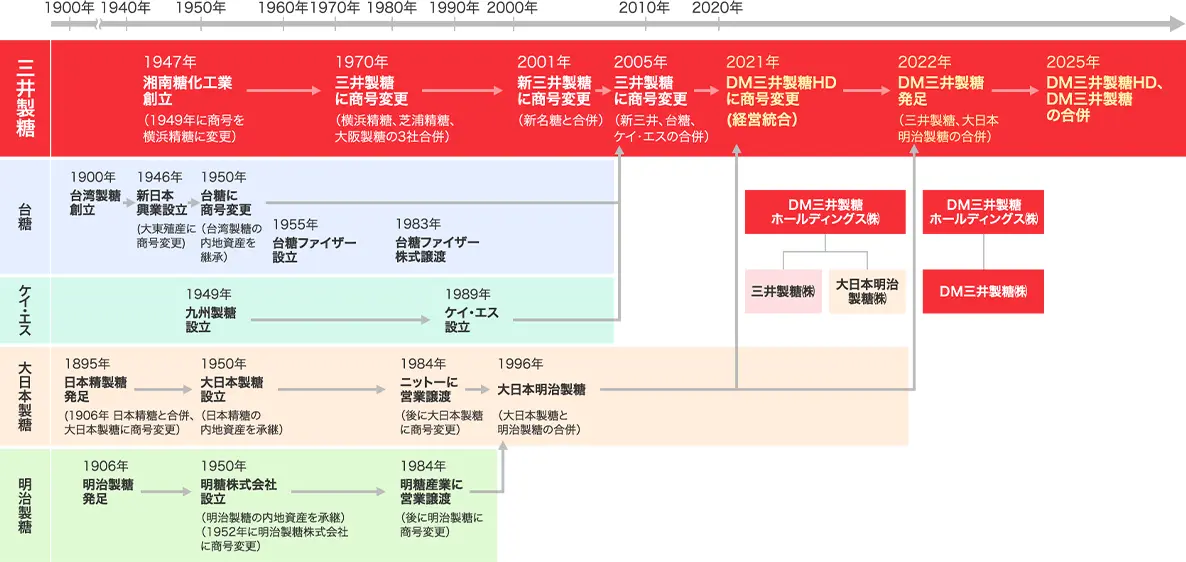Click the 大日本製糖 row header
This screenshot has width=1186, height=562.
coord(25,396)
